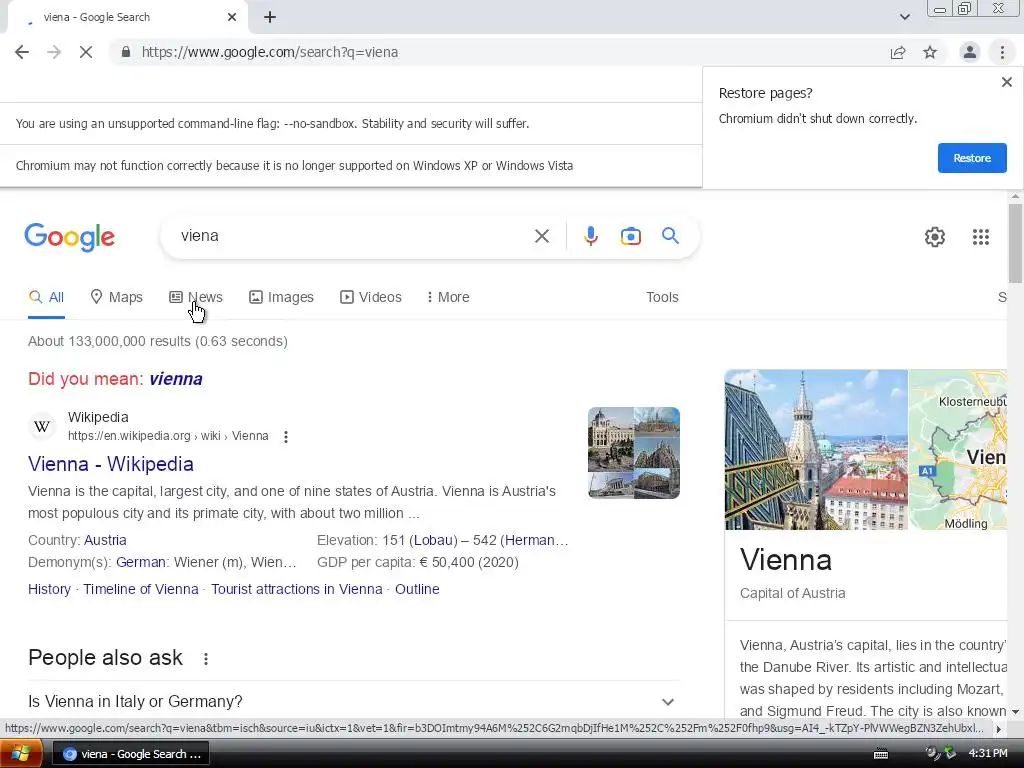
Task: Click the Wikipedia URL breadcrumb text
Action: pyautogui.click(x=168, y=436)
